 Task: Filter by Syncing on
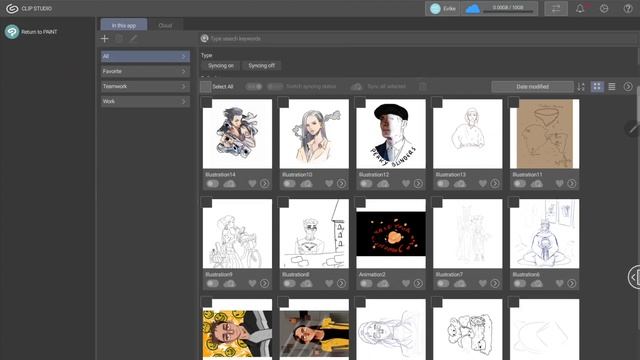point(220,66)
